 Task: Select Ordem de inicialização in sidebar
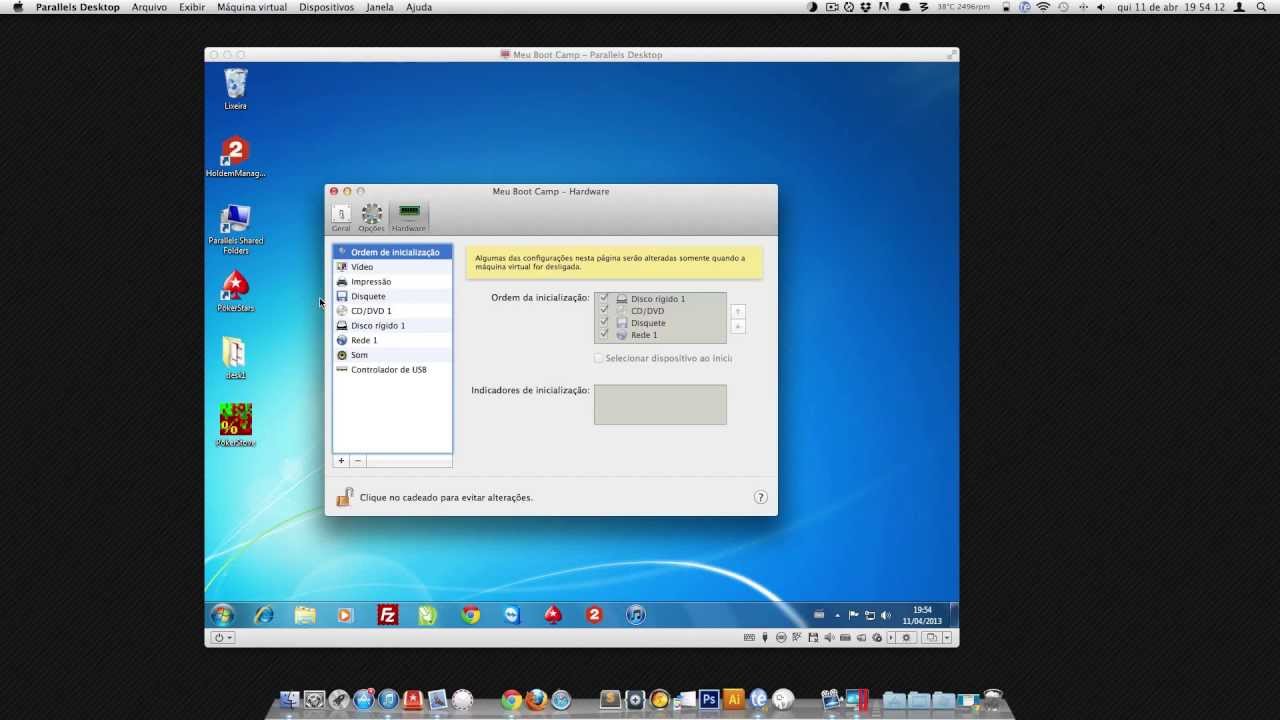392,252
